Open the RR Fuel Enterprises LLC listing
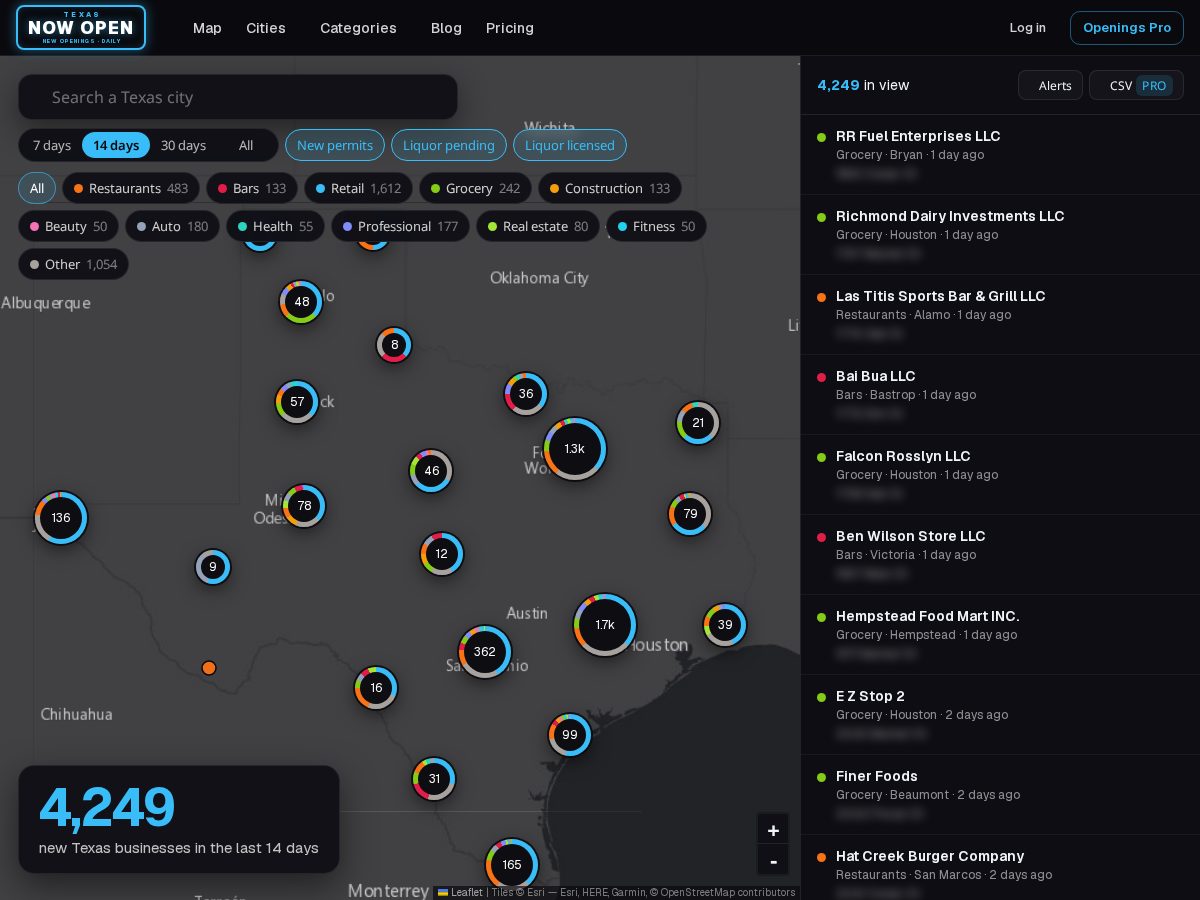This screenshot has height=900, width=1200. pyautogui.click(x=1000, y=154)
